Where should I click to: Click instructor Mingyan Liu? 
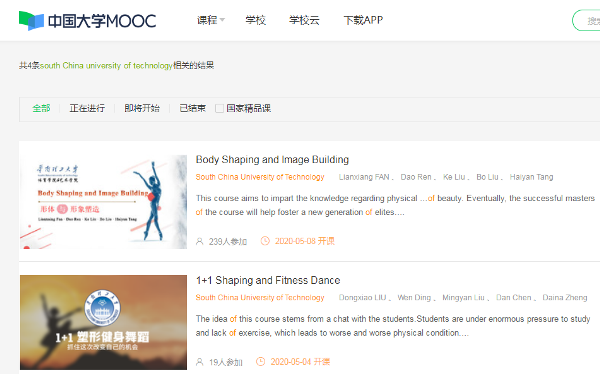(463, 297)
